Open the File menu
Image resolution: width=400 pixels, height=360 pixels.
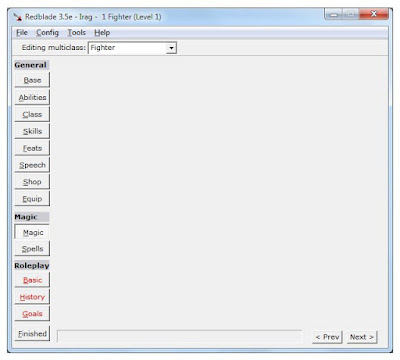(x=22, y=33)
